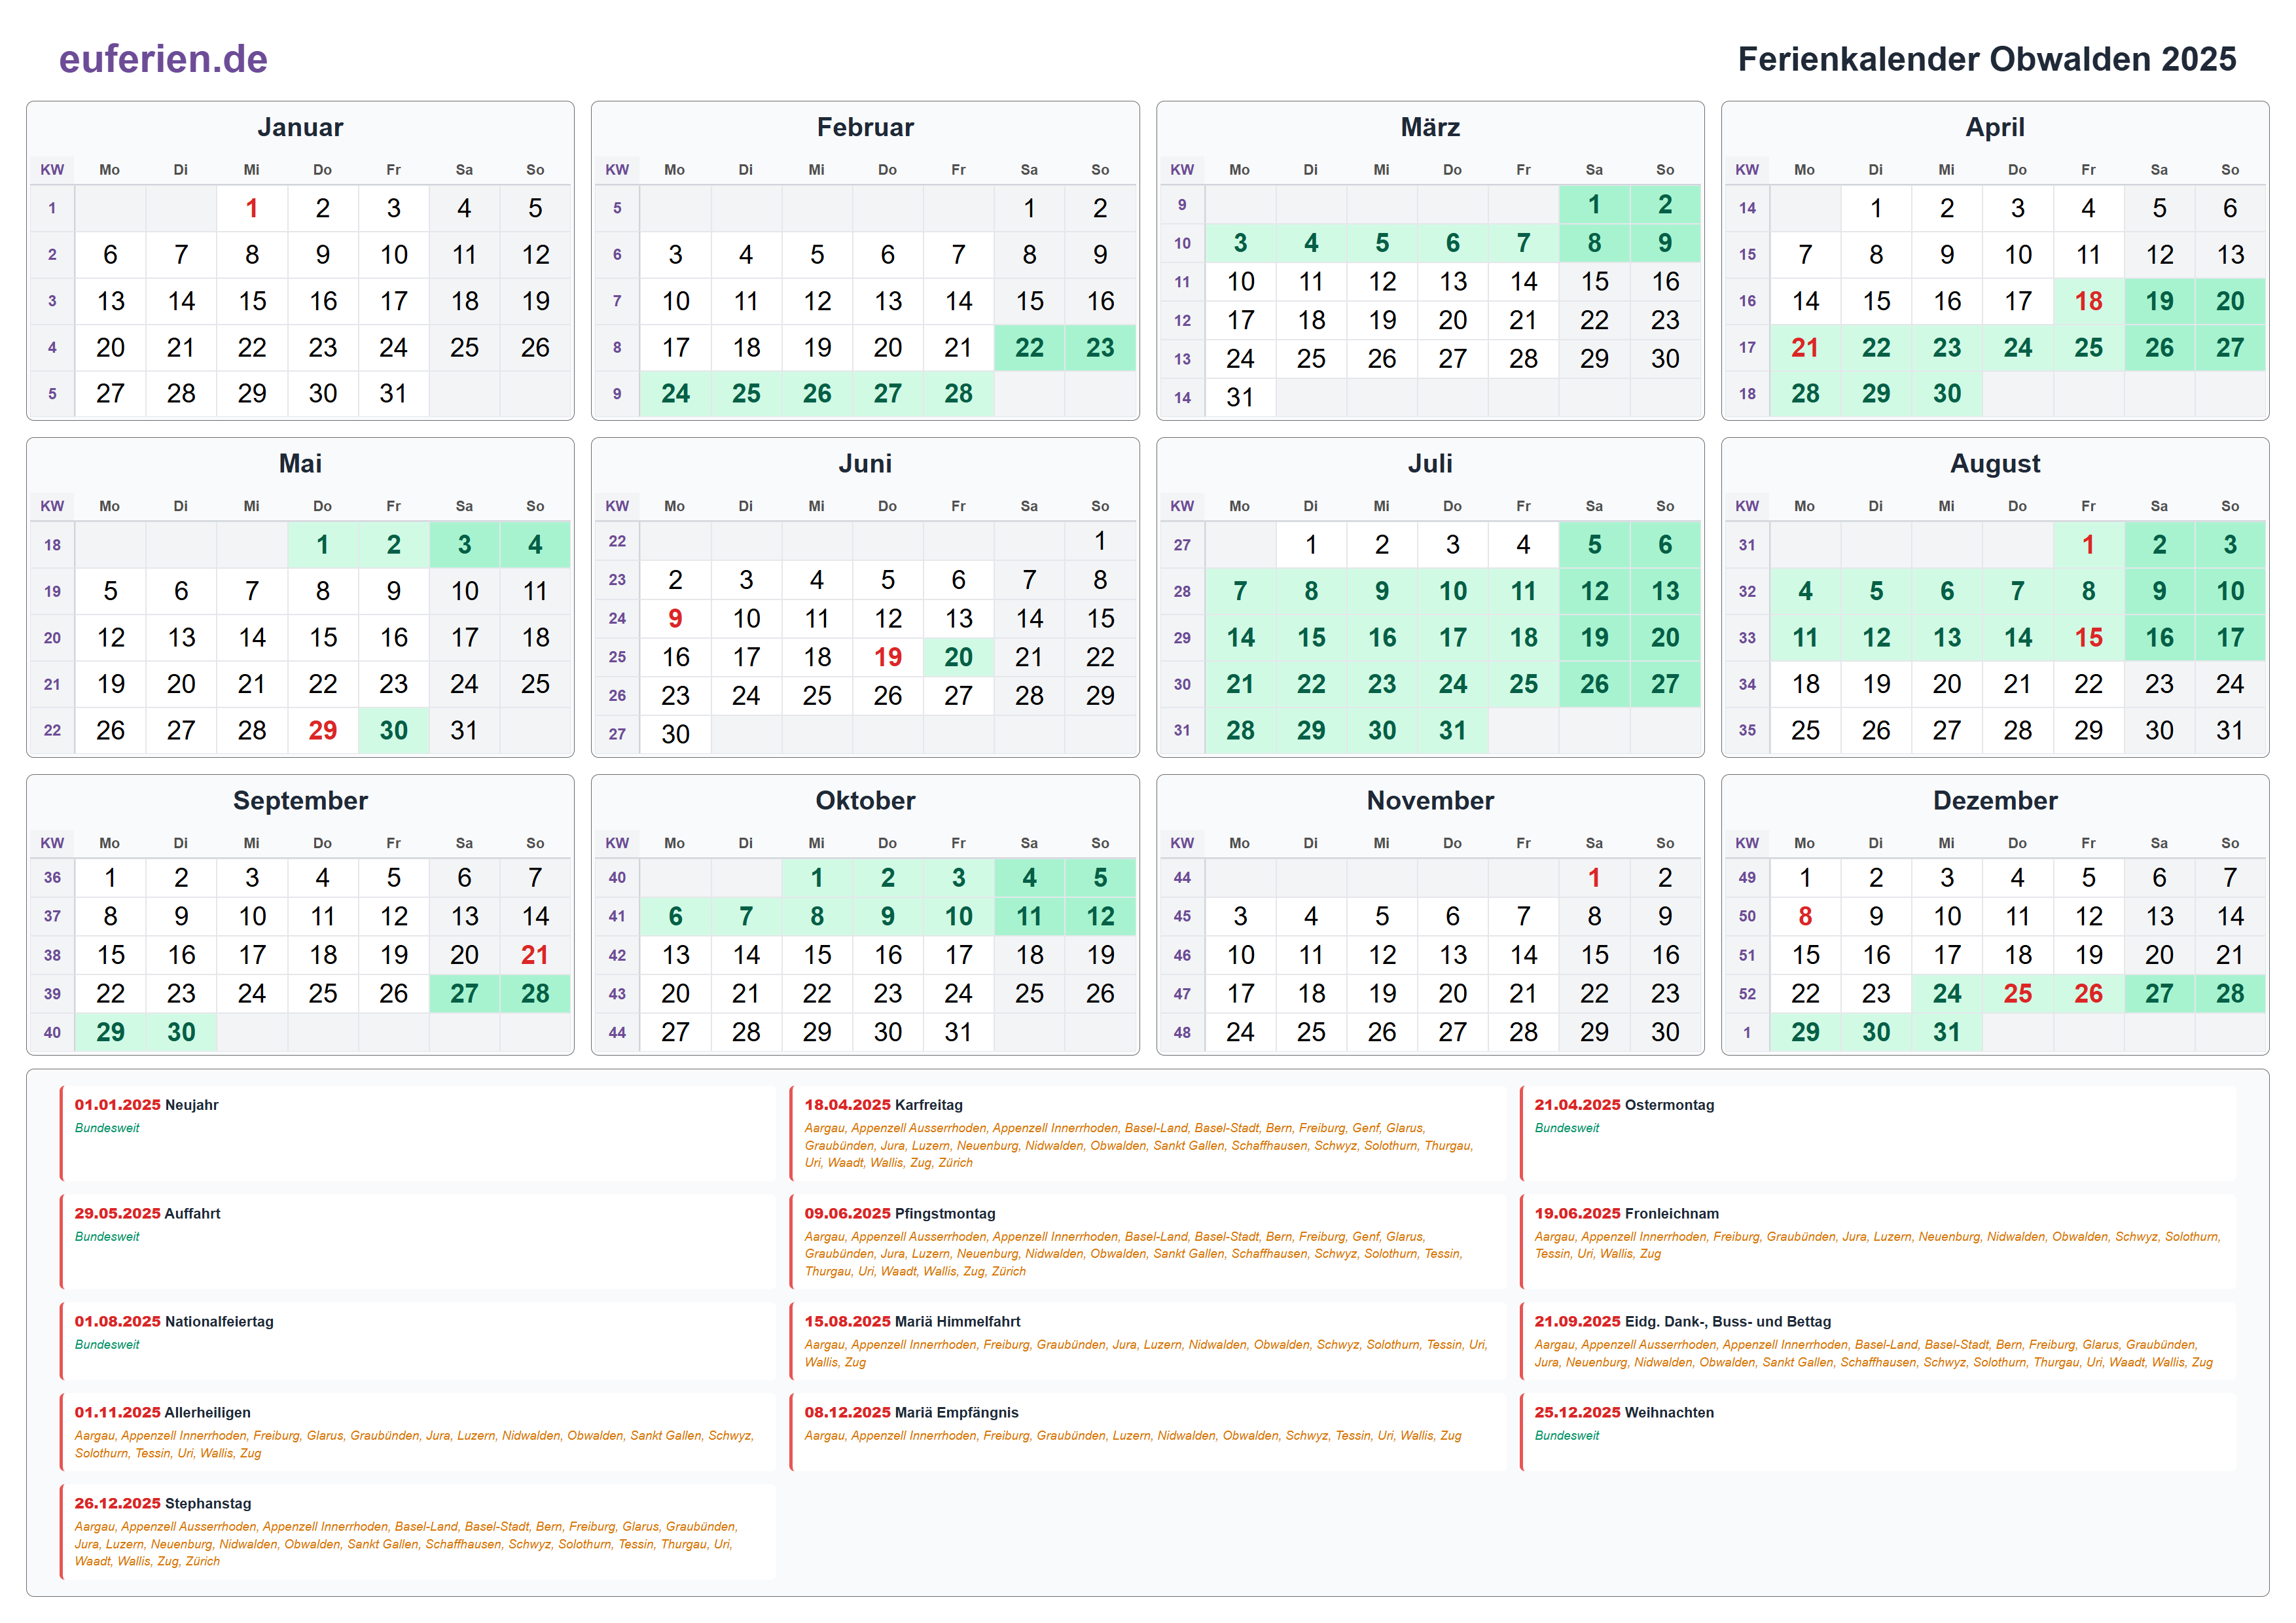Screen dimensions: 2296x1623
Task: Open the 09.06.2025 Pfingstmontag holiday entry
Action: [1148, 1242]
